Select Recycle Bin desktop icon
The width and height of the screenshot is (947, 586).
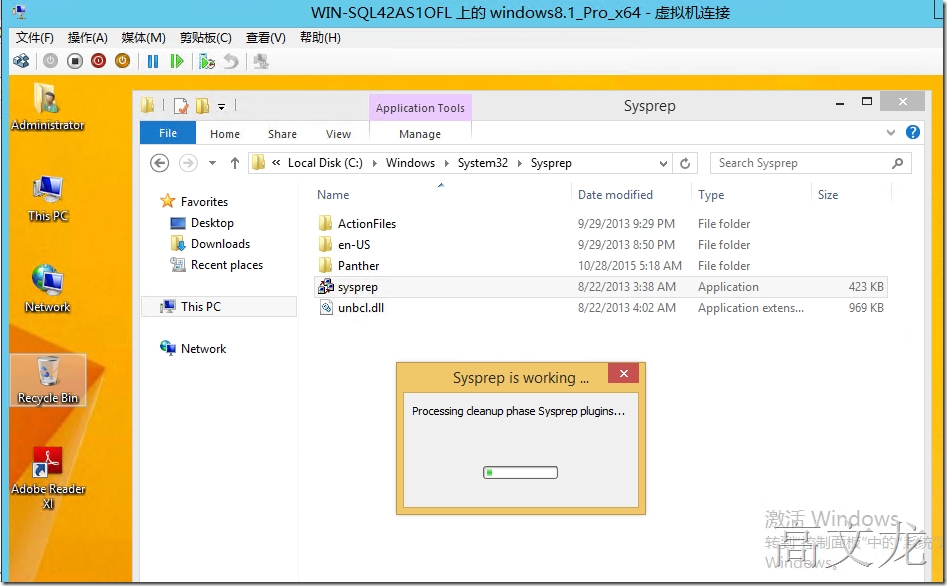pos(48,379)
